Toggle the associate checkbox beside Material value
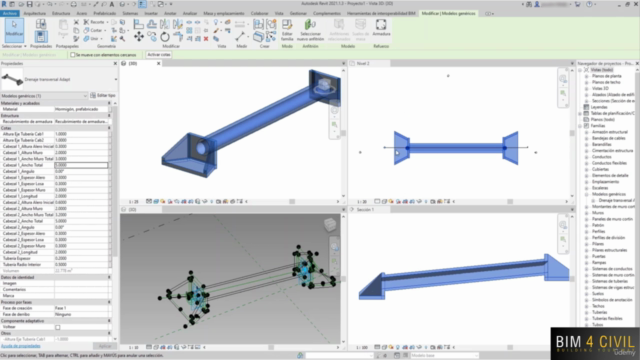The height and width of the screenshot is (360, 640). [x=109, y=109]
